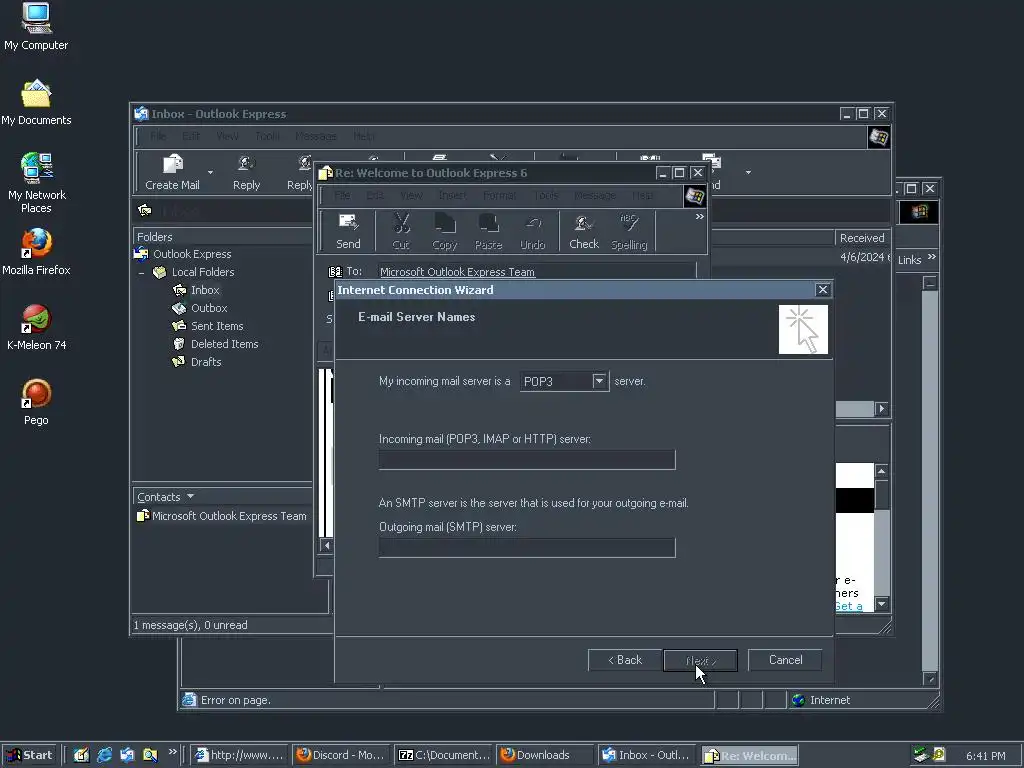This screenshot has width=1024, height=768.
Task: Expand the Links toolbar chevron in browser
Action: pyautogui.click(x=932, y=257)
